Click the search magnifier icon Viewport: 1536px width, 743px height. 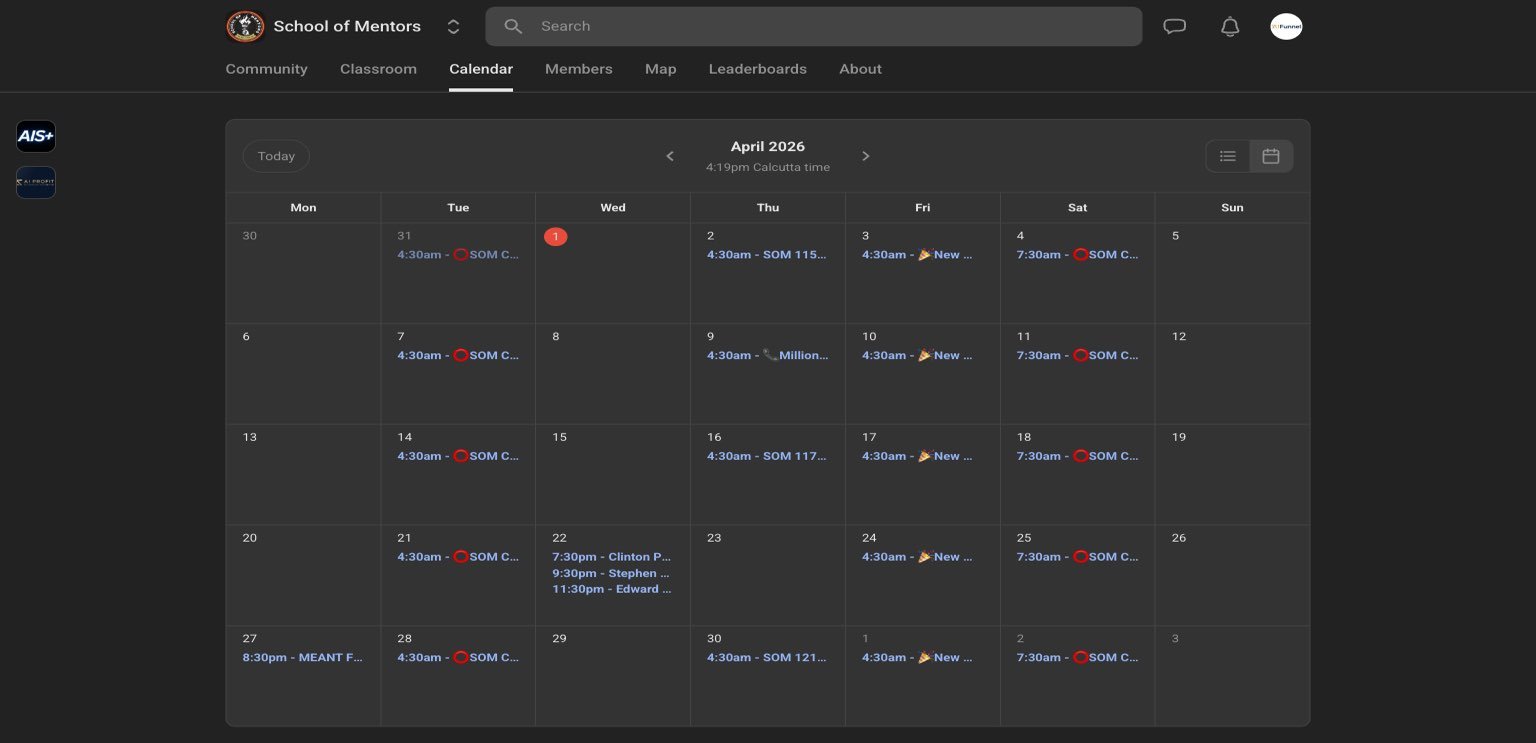point(513,26)
